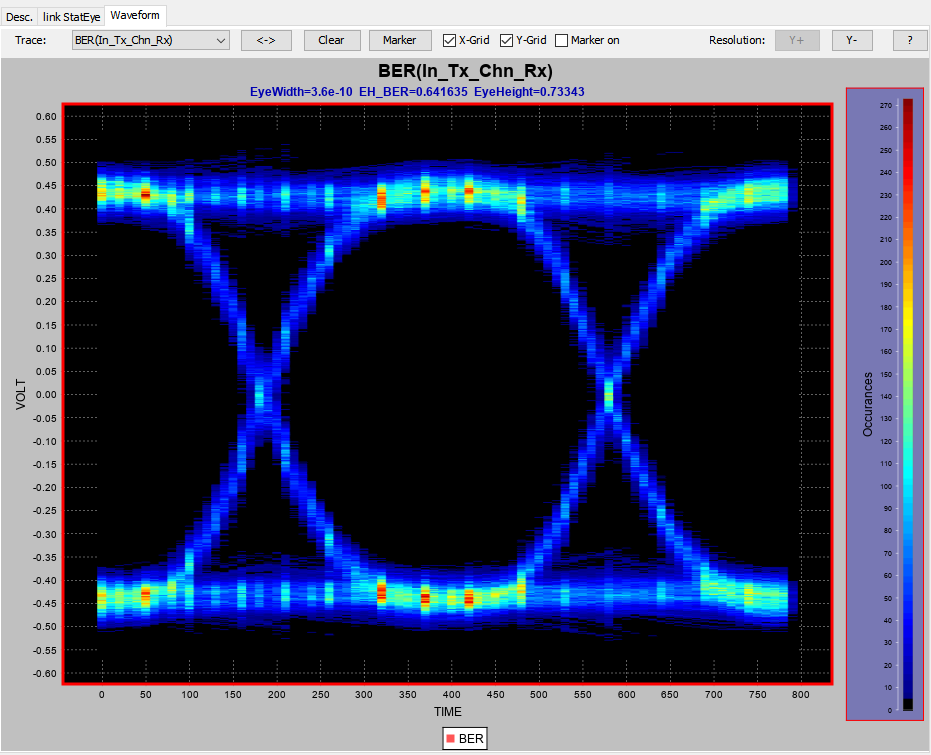Open the link StatEye tab
Image resolution: width=931 pixels, height=755 pixels.
pyautogui.click(x=71, y=16)
